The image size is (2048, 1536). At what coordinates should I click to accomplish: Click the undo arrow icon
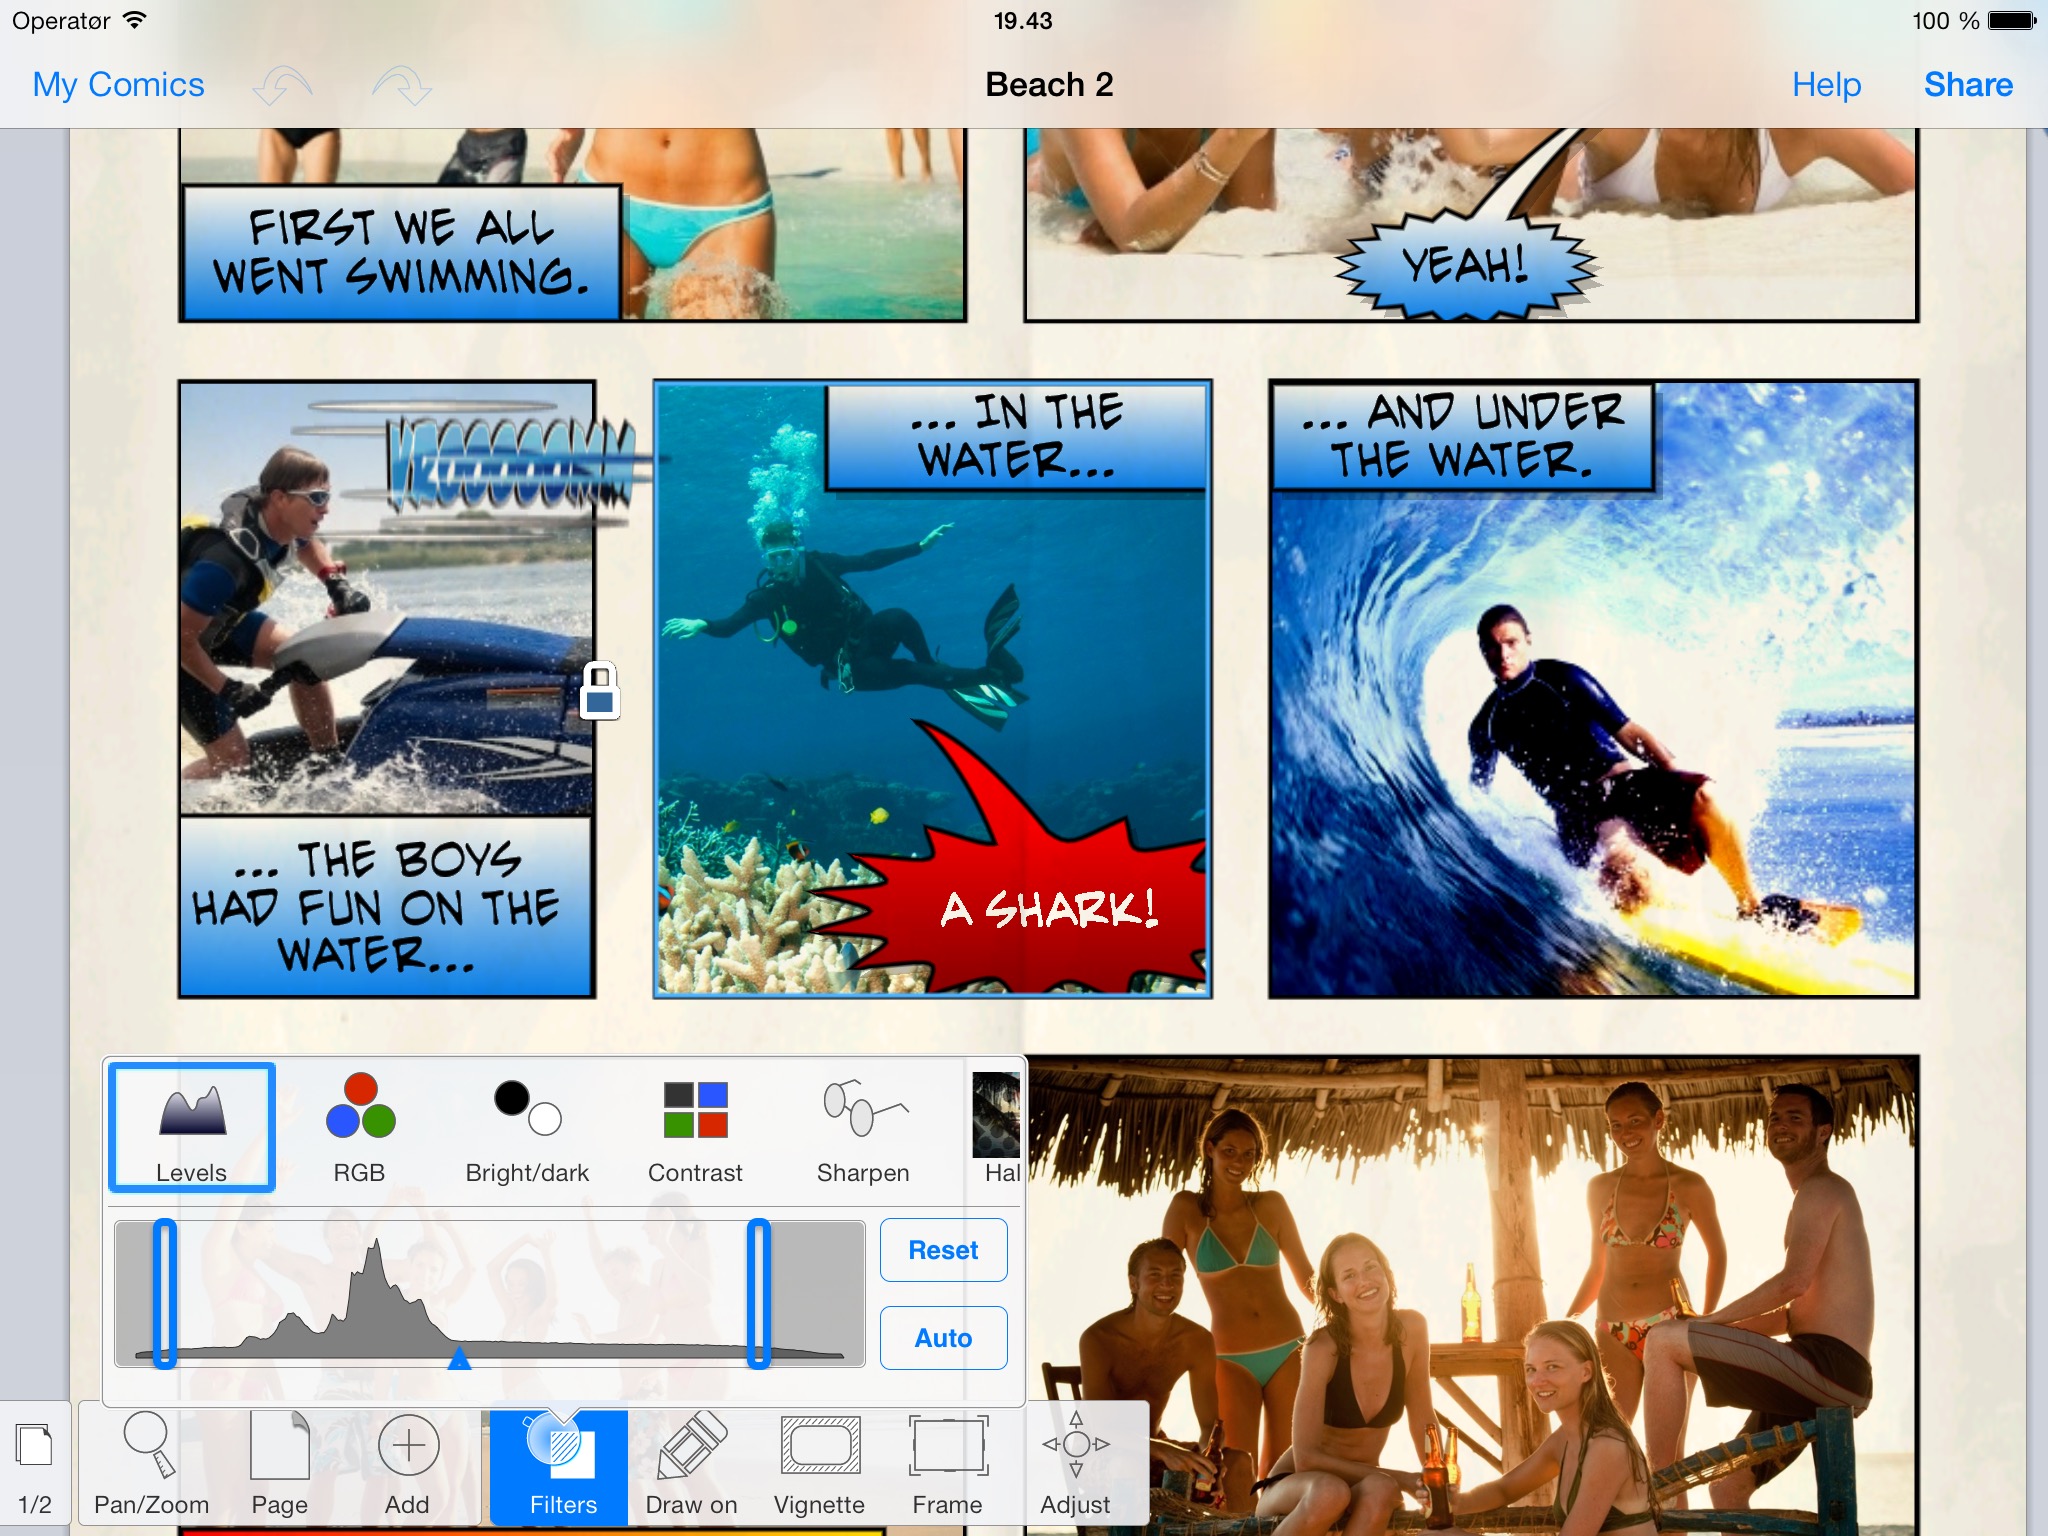[282, 86]
